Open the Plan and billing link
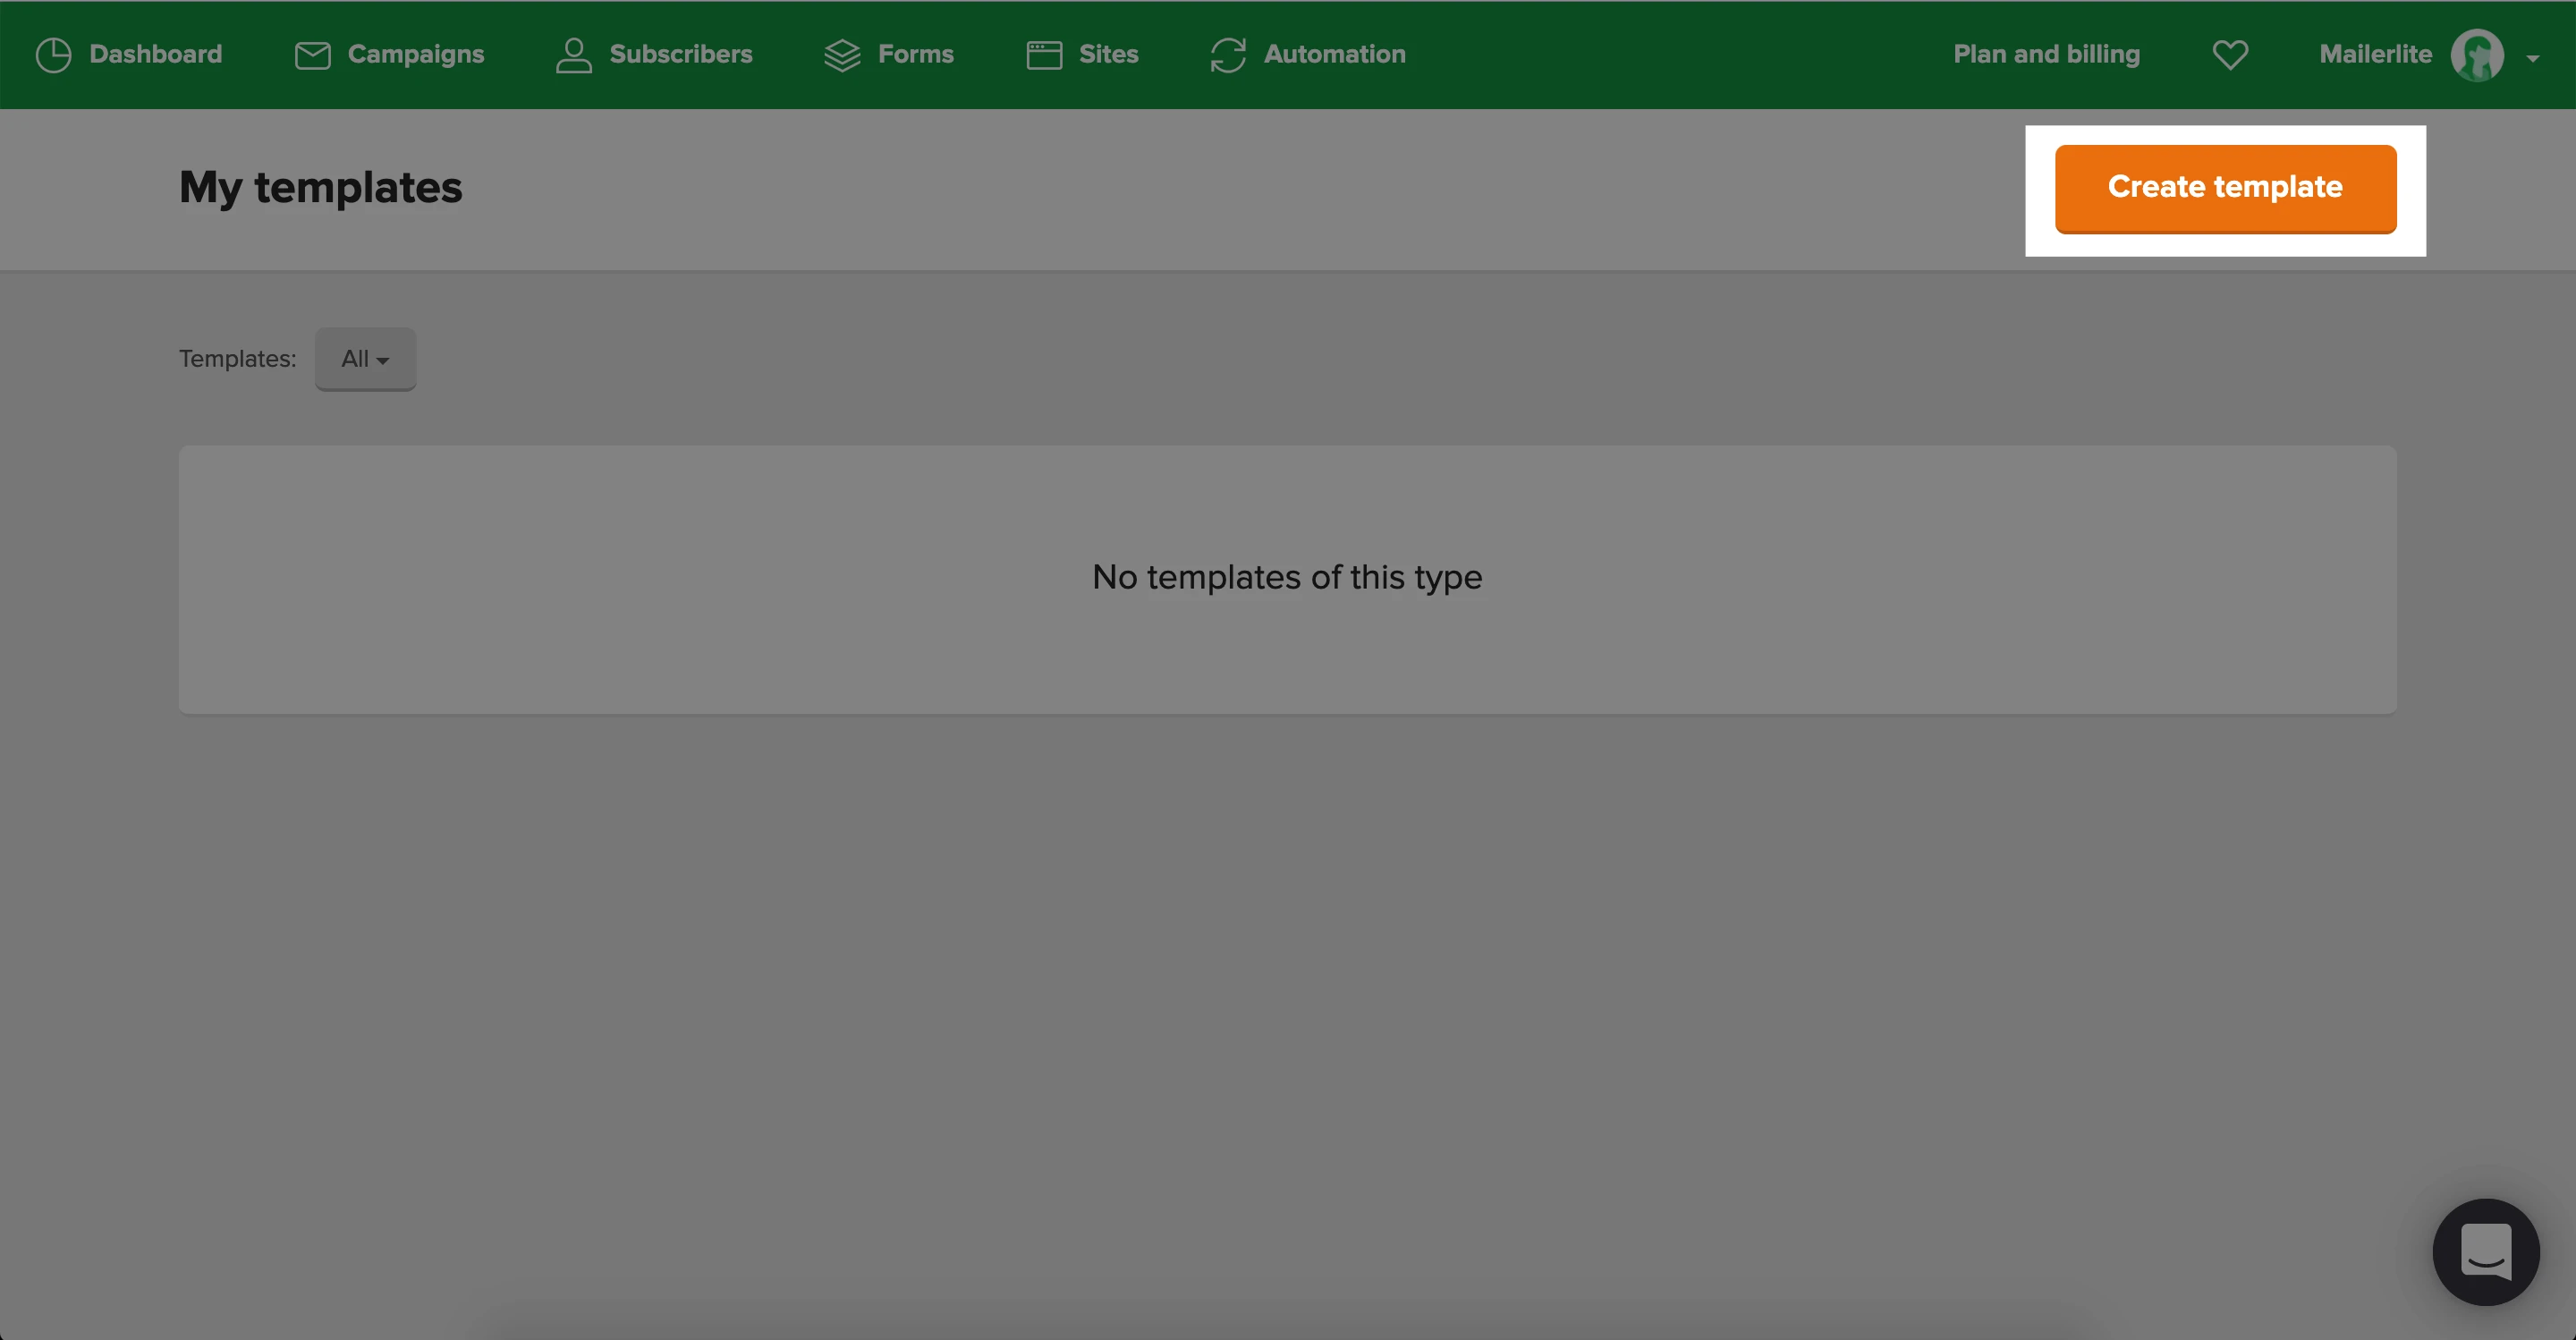This screenshot has width=2576, height=1340. click(x=2046, y=54)
